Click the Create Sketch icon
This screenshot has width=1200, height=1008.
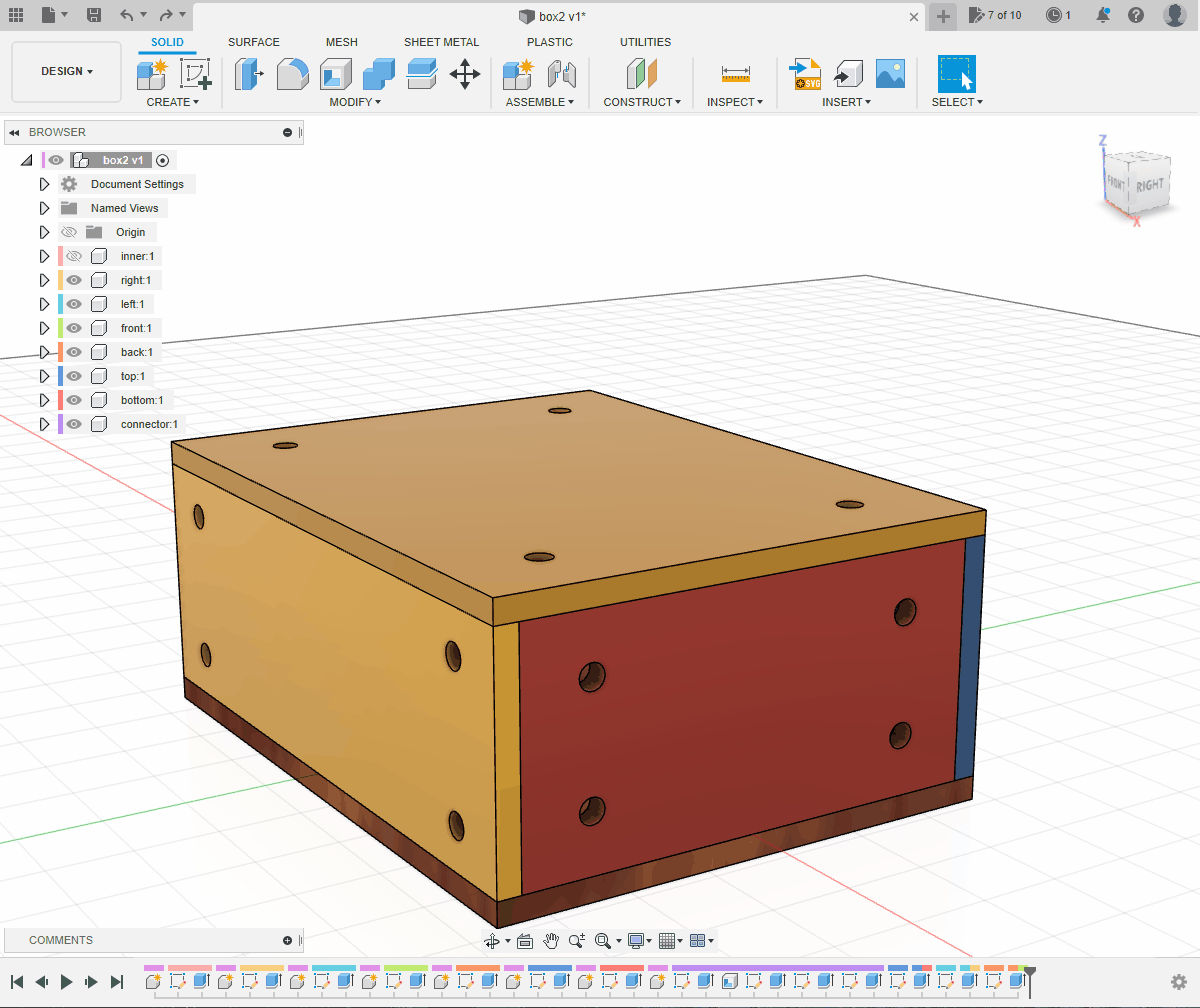196,74
